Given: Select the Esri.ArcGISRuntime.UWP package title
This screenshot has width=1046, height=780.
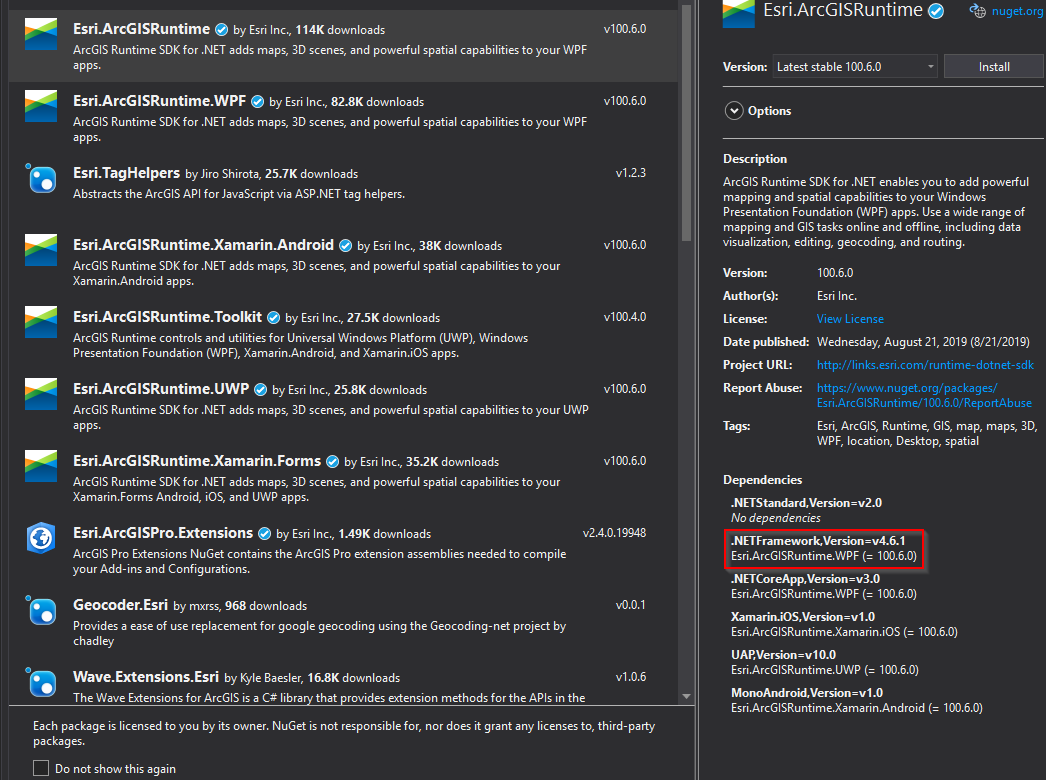Looking at the screenshot, I should pos(161,389).
